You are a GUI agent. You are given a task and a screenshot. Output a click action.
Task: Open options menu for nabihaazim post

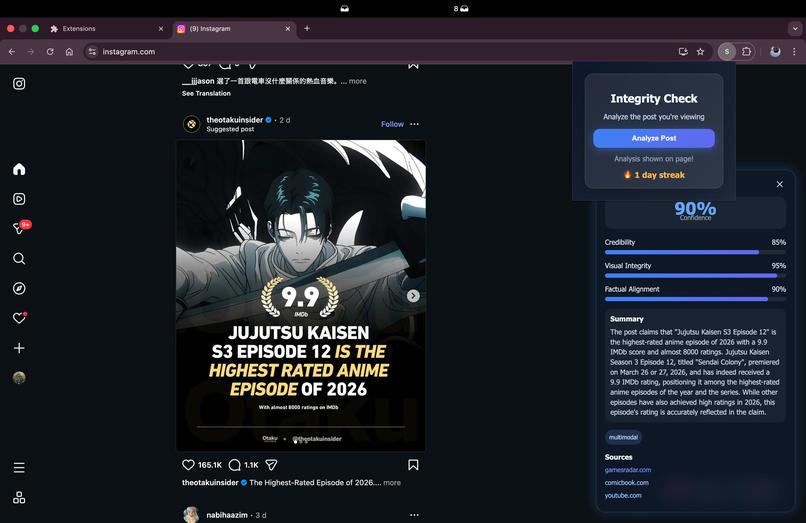pyautogui.click(x=414, y=515)
